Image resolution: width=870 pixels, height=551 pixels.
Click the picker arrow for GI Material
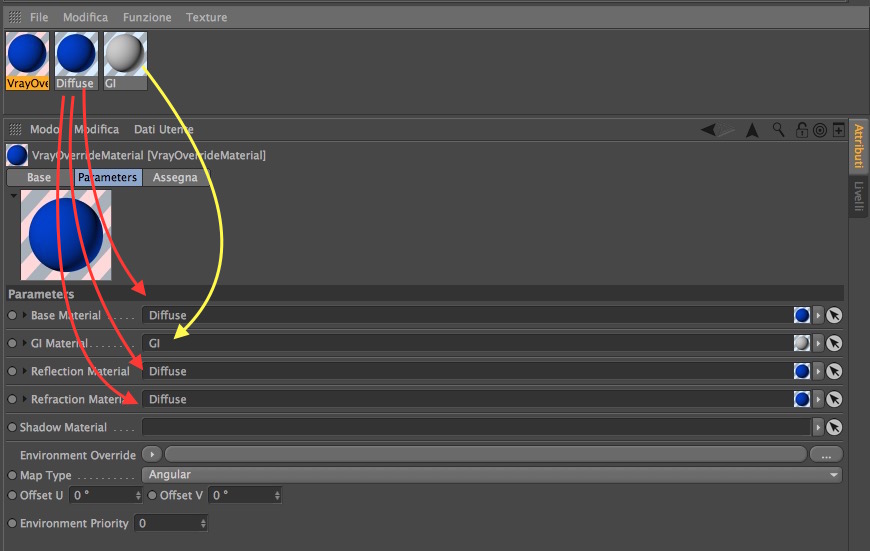tap(834, 343)
